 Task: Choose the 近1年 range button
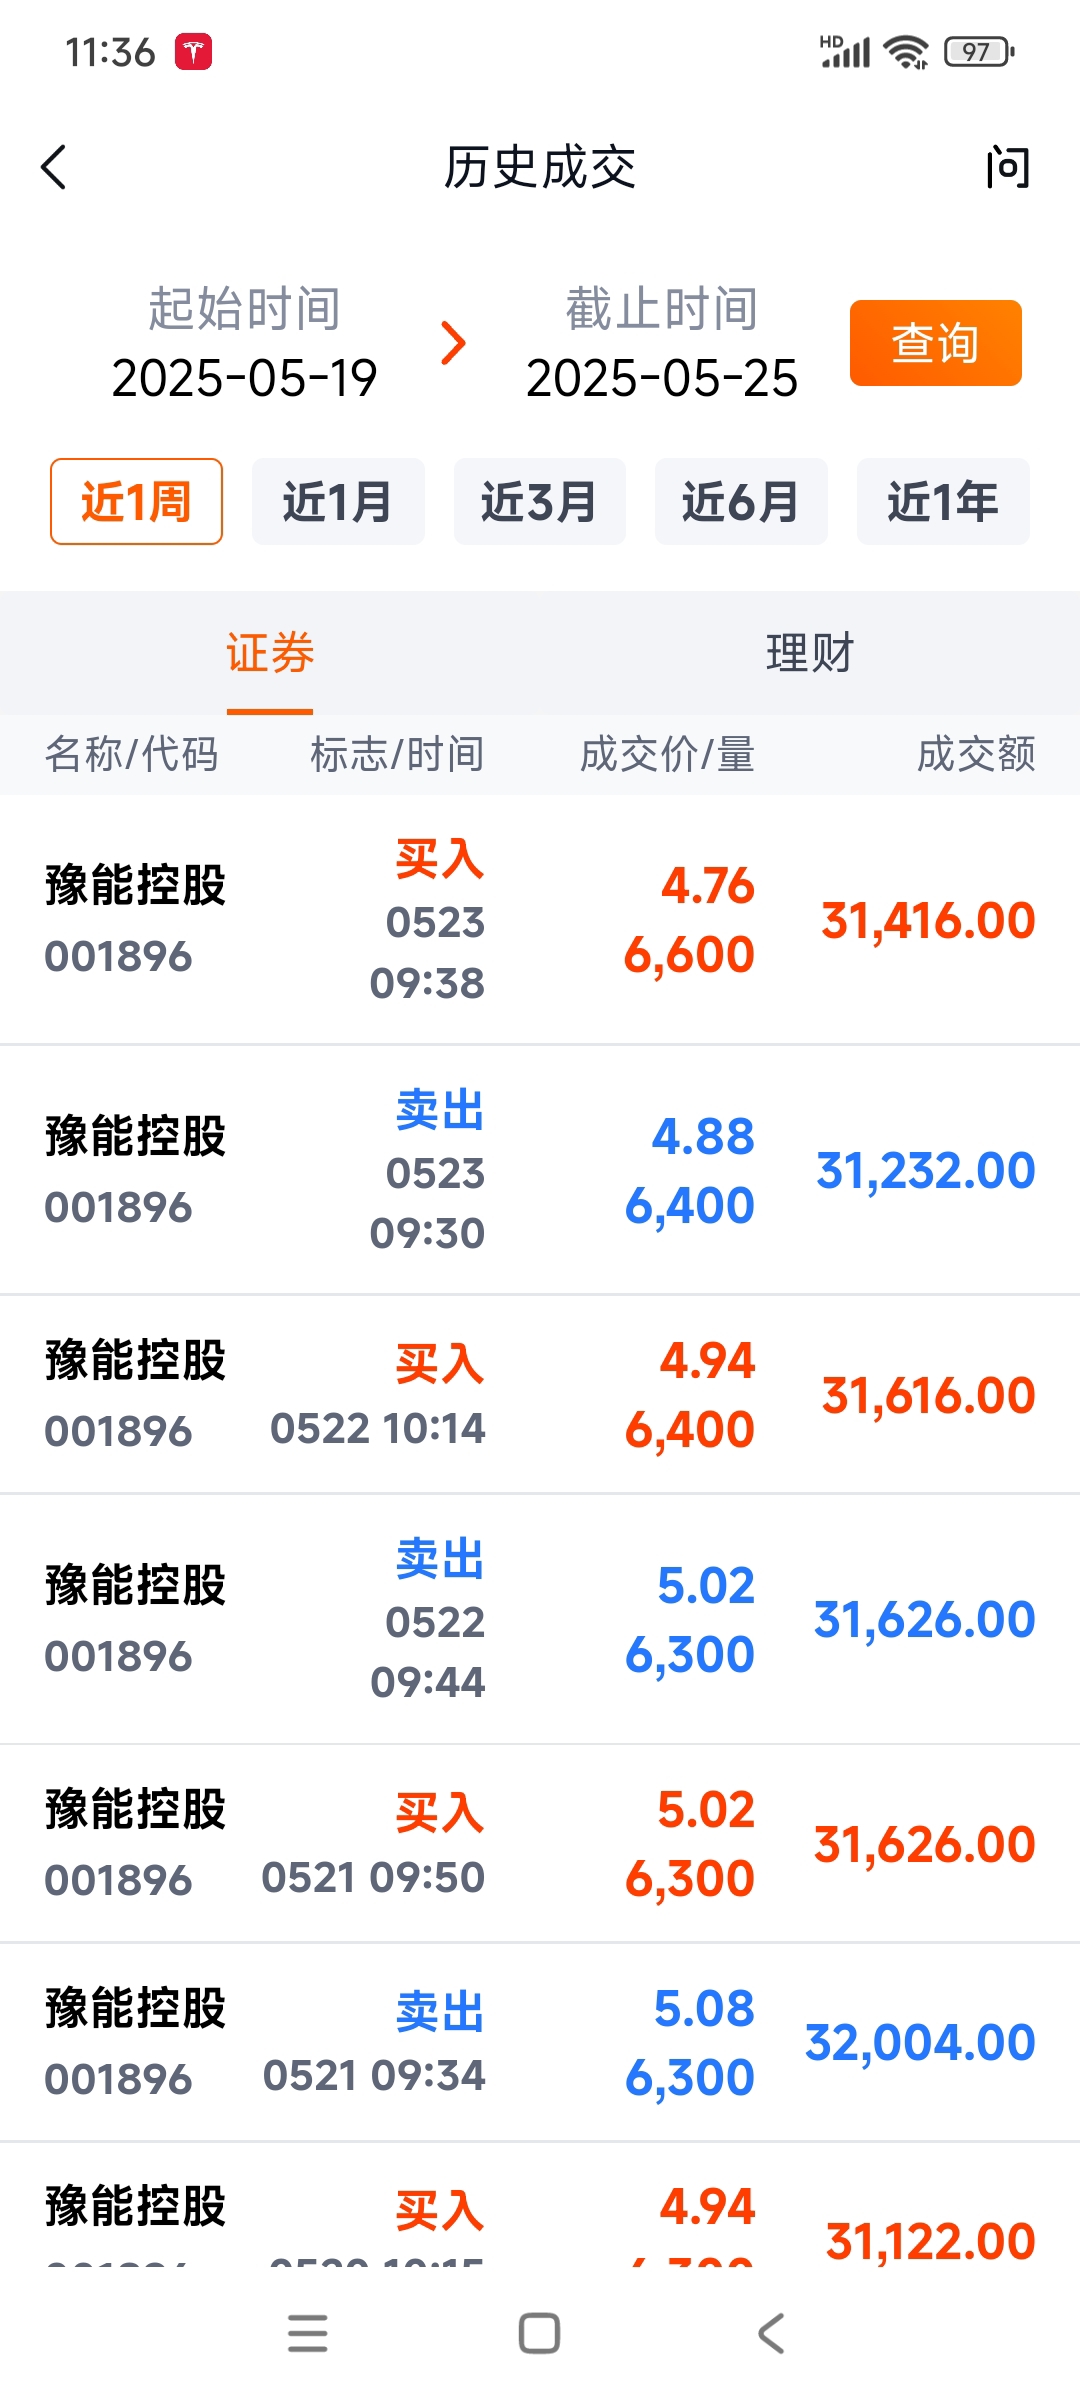pos(943,501)
